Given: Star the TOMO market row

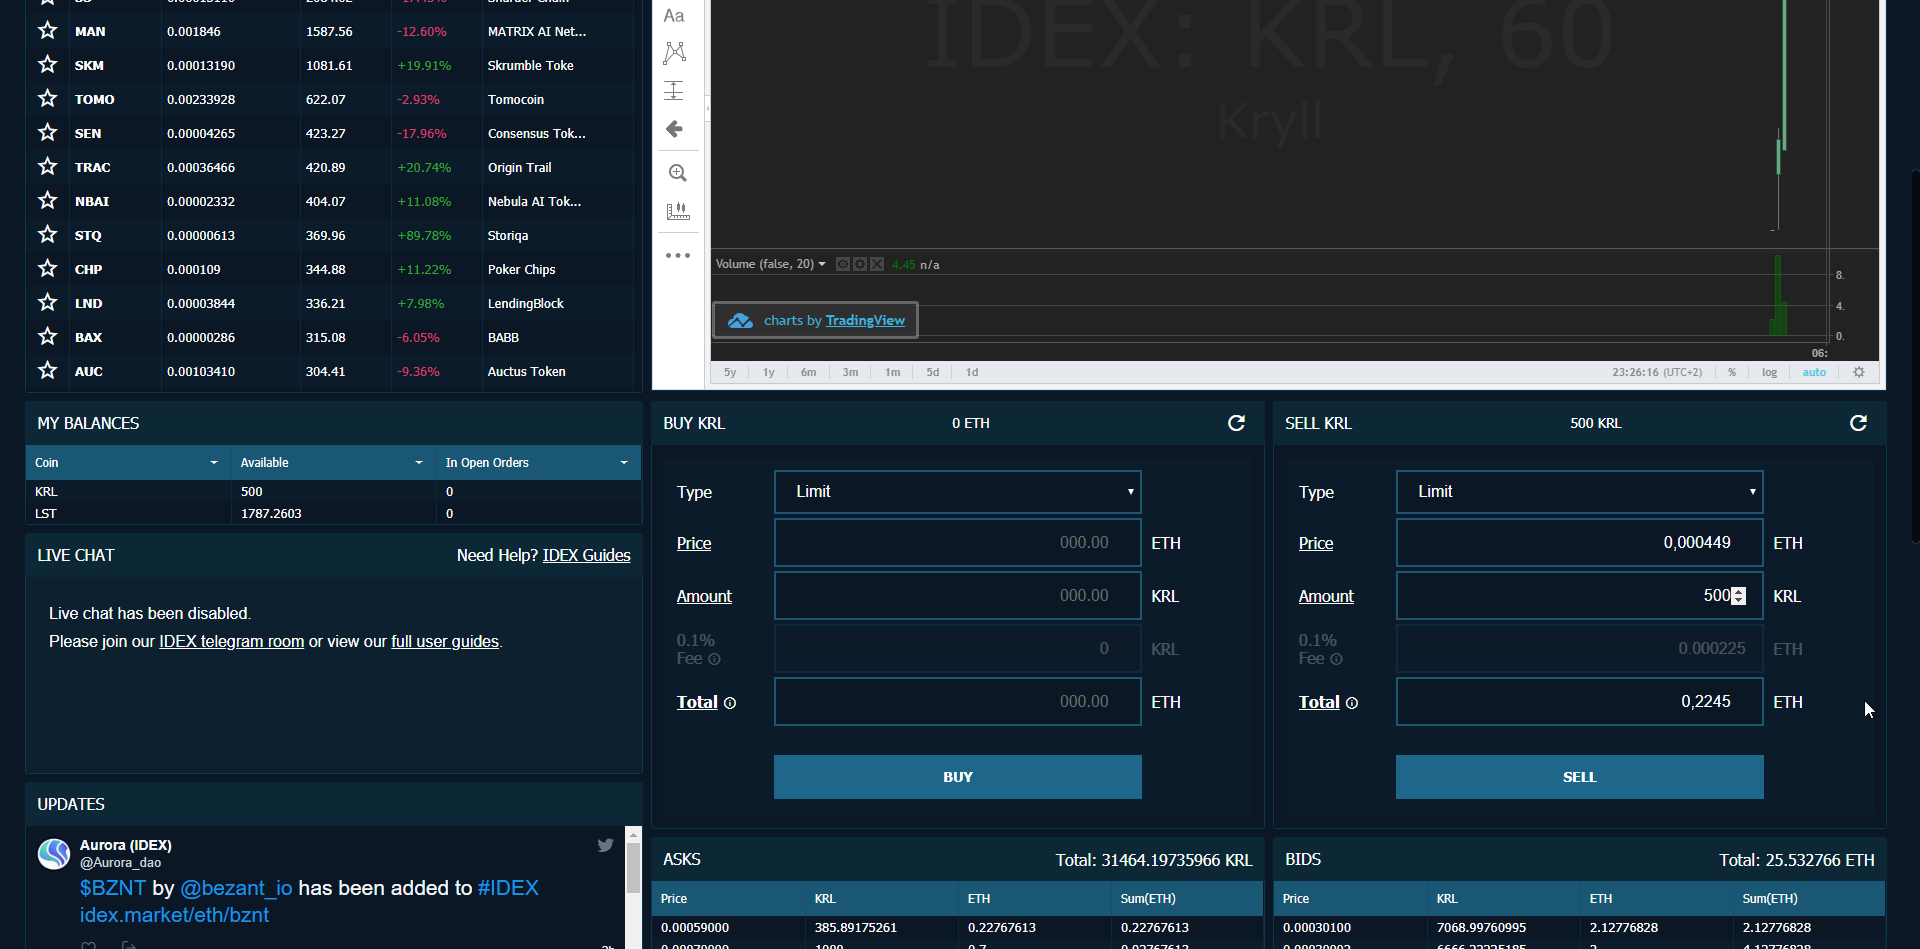Looking at the screenshot, I should (47, 99).
